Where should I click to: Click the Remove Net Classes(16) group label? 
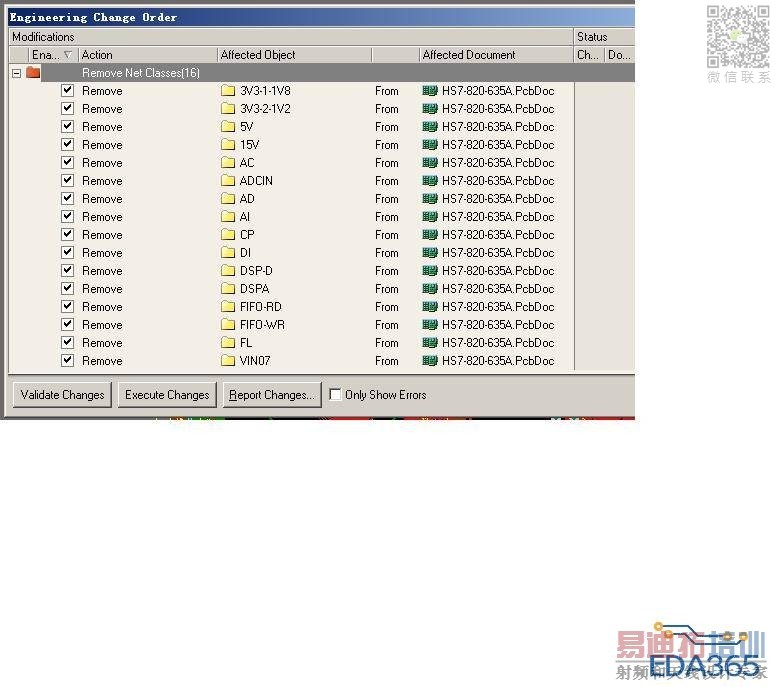click(141, 73)
